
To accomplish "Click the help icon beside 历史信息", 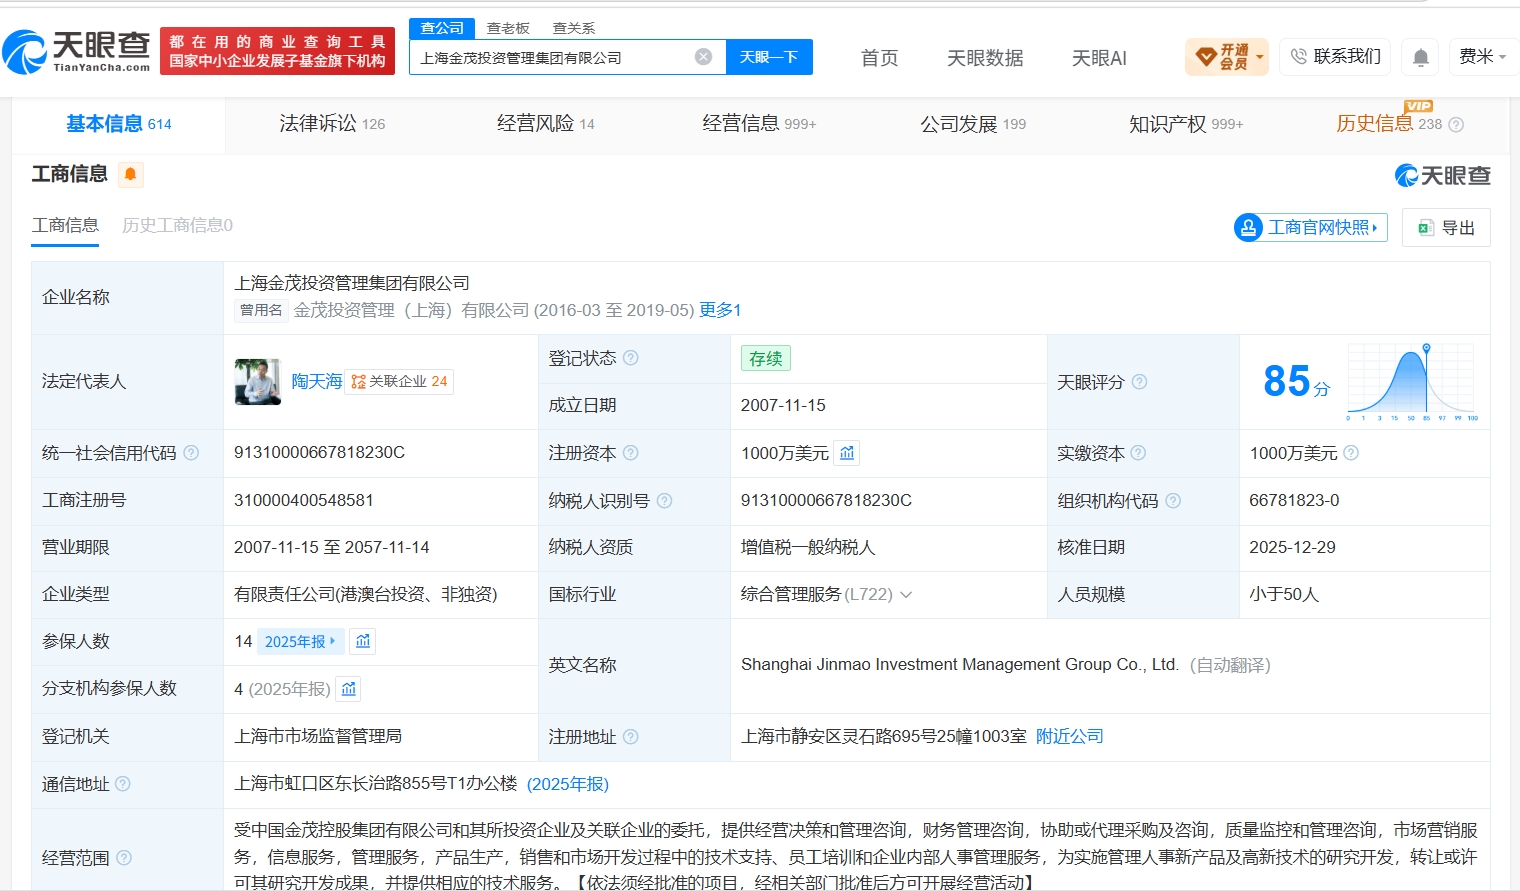I will [x=1456, y=125].
